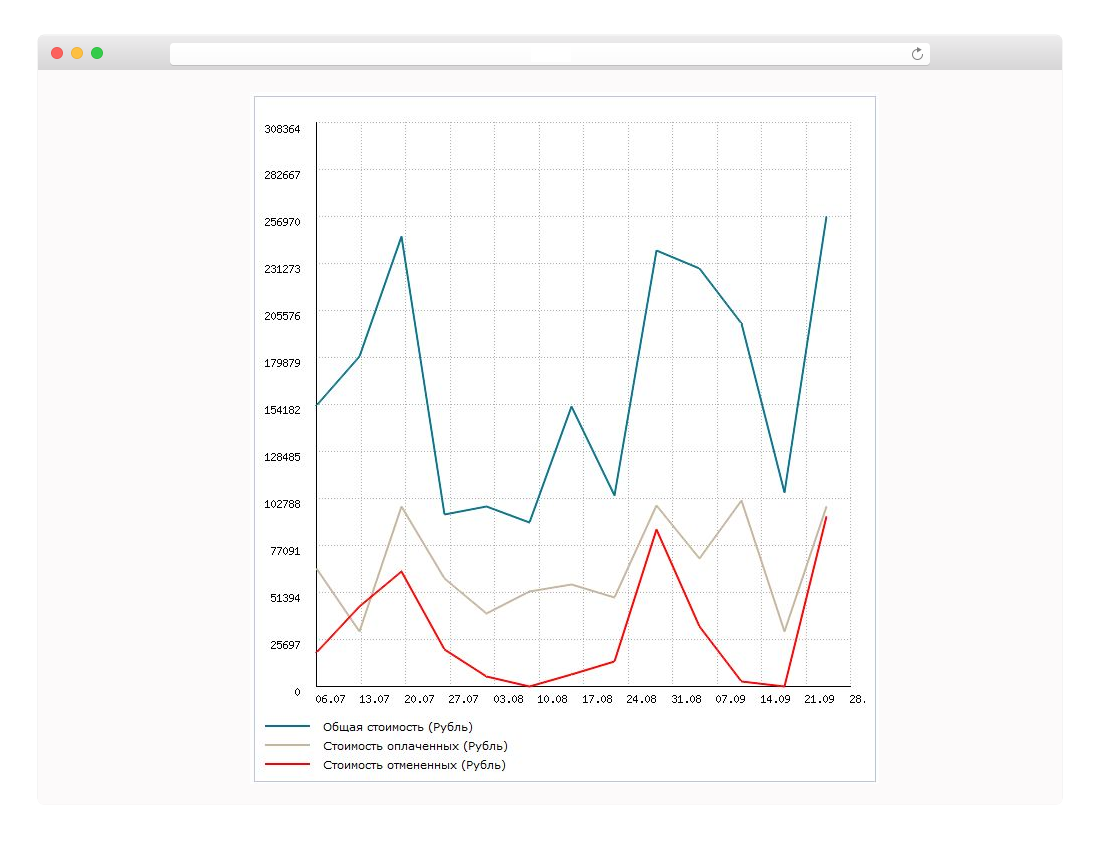Select the legend label Общая стоимость (Рубль)
Viewport: 1100px width, 845px height.
click(398, 727)
